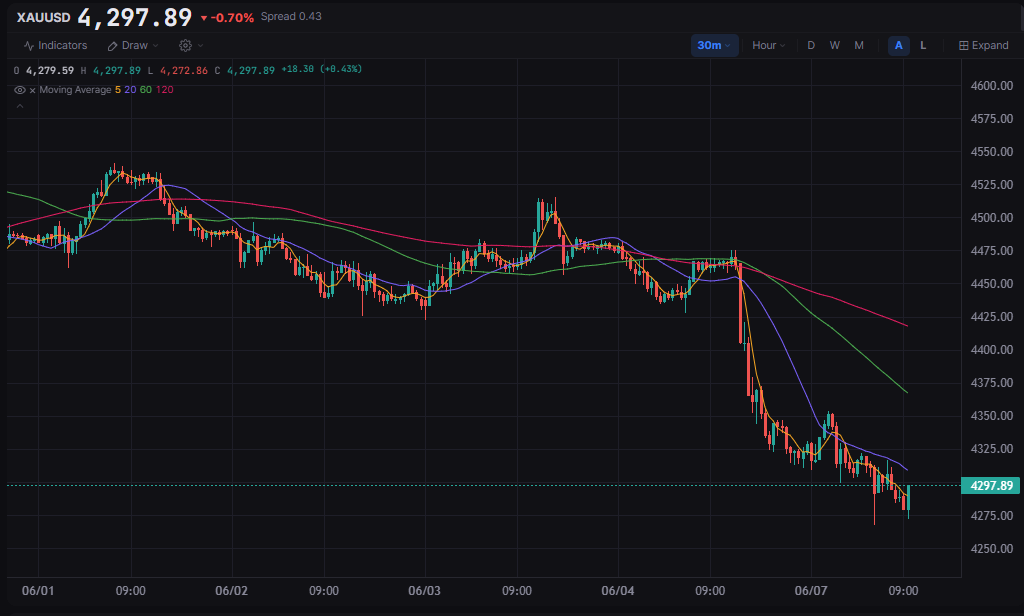The image size is (1024, 616).
Task: Click the 4575.00 price axis label
Action: 992,119
